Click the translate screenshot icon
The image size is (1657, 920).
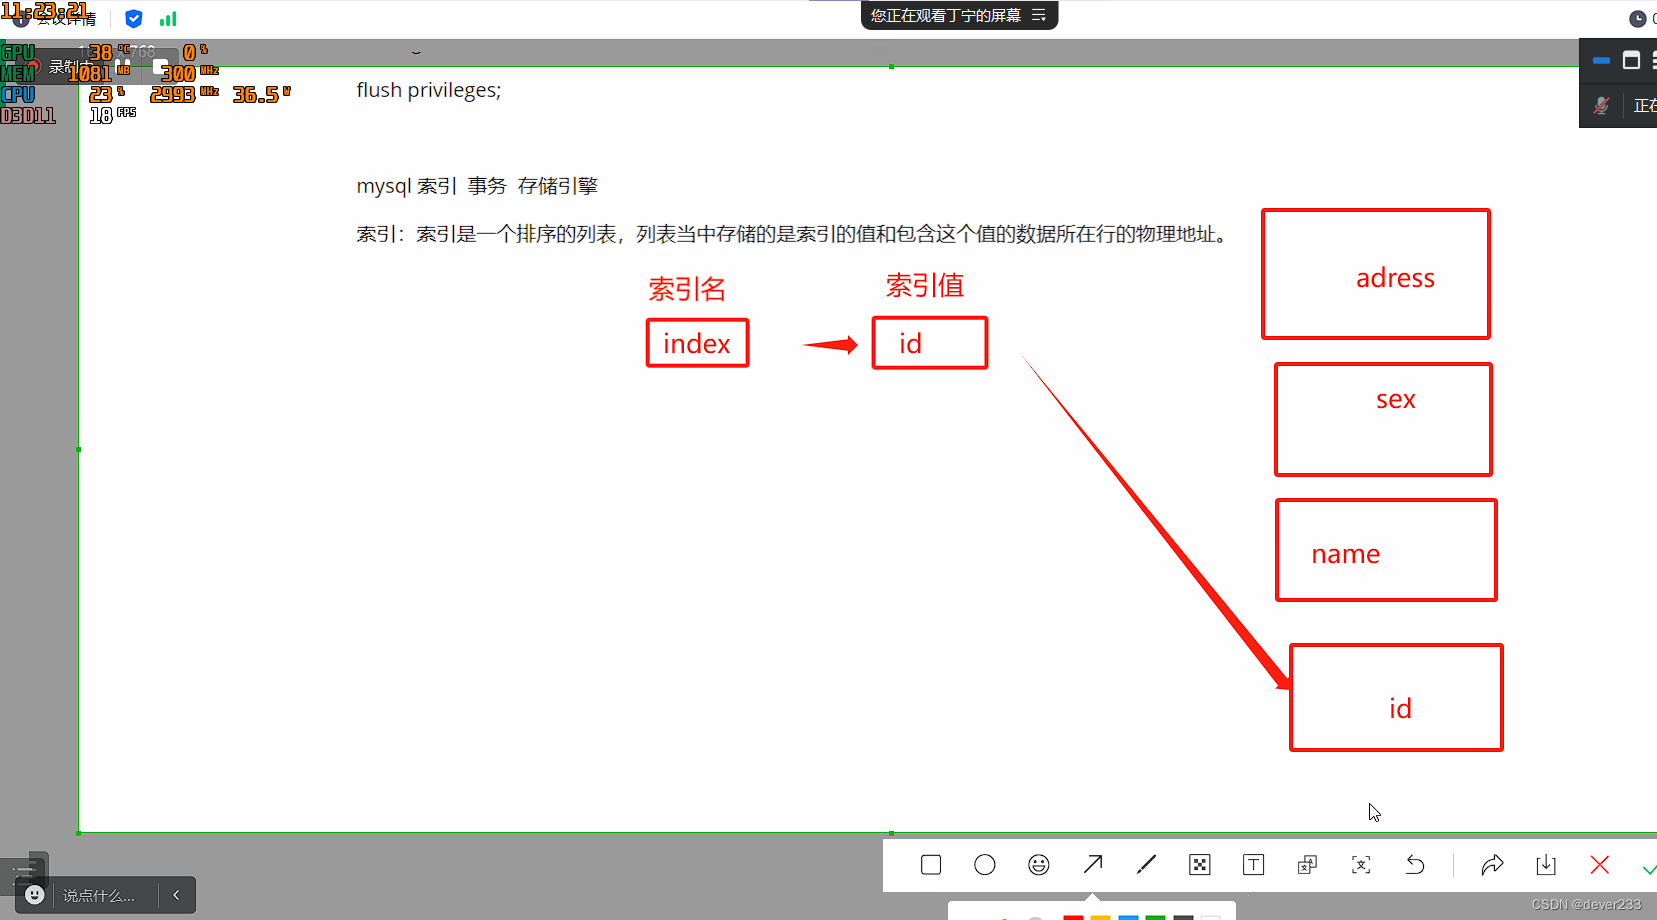pos(1307,865)
